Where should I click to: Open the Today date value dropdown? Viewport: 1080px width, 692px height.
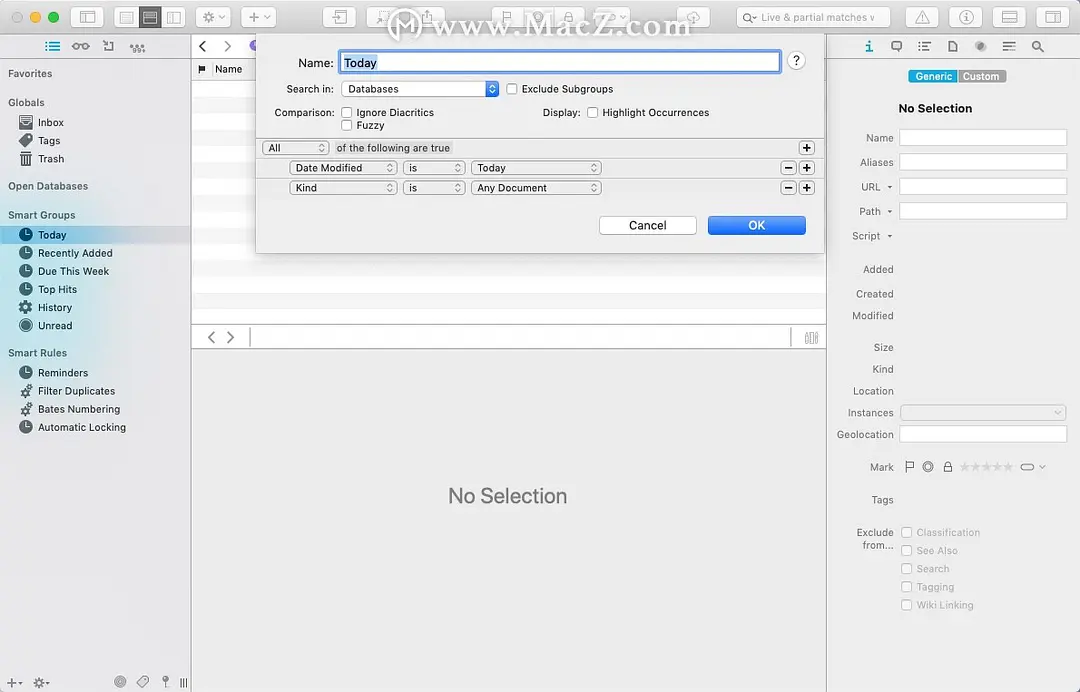tap(536, 167)
